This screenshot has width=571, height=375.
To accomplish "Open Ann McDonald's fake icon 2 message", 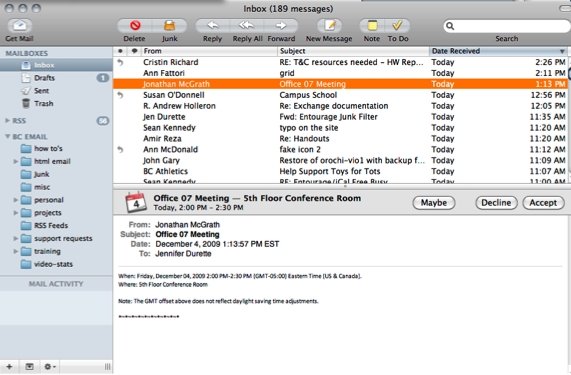I will pyautogui.click(x=340, y=150).
